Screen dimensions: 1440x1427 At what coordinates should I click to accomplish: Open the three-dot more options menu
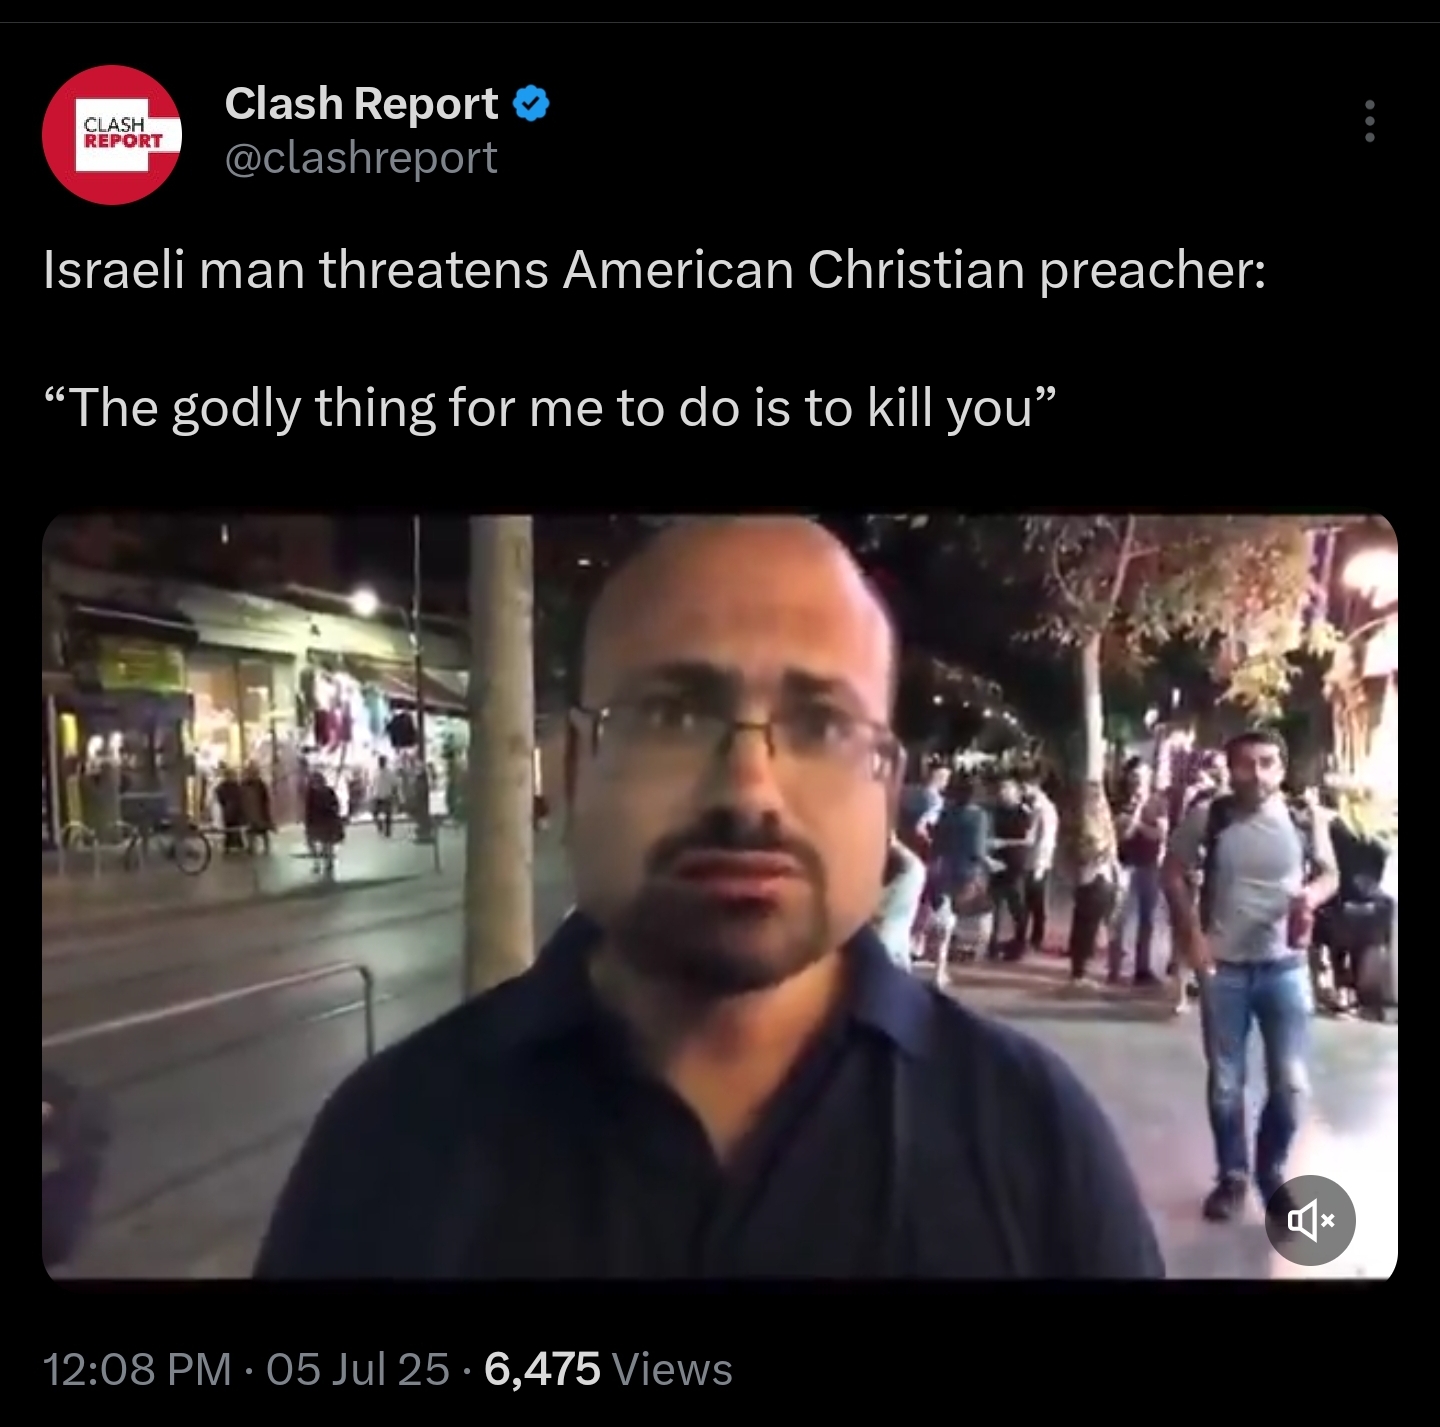coord(1370,121)
